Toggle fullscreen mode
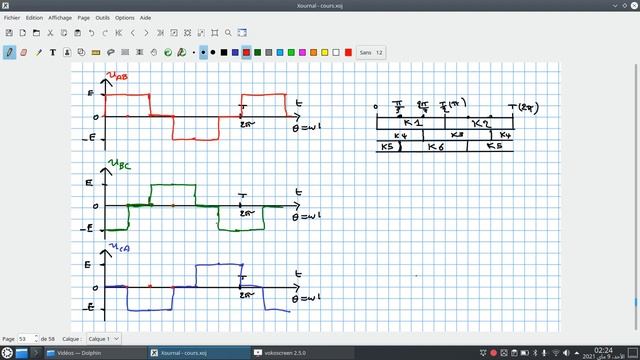The width and height of the screenshot is (640, 360). pos(242,33)
